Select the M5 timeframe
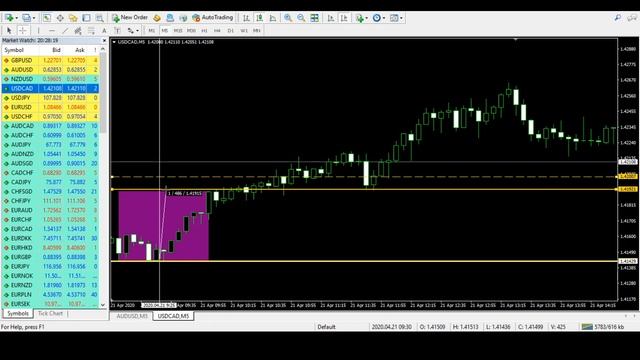 164,31
